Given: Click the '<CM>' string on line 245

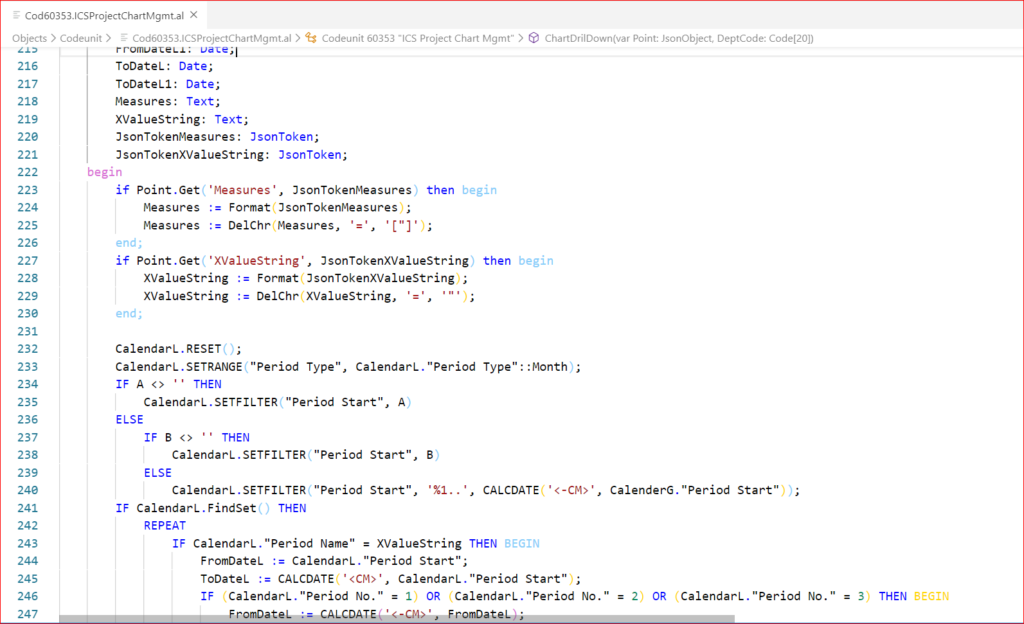Looking at the screenshot, I should [x=362, y=579].
